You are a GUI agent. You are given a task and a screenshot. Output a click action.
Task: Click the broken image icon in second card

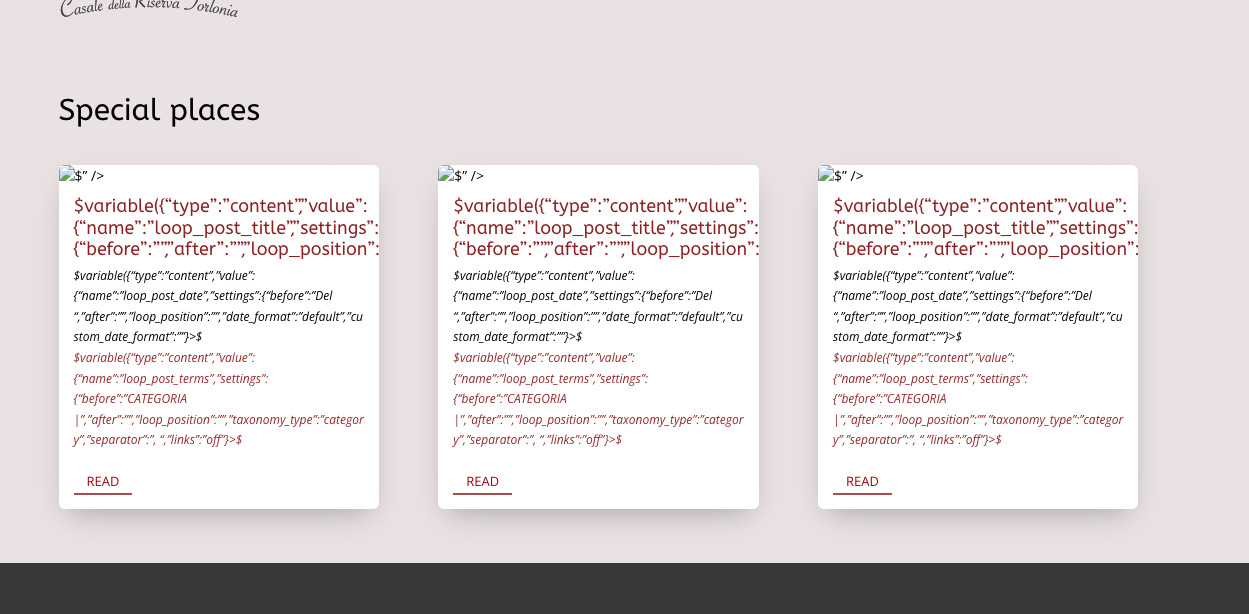[x=446, y=175]
